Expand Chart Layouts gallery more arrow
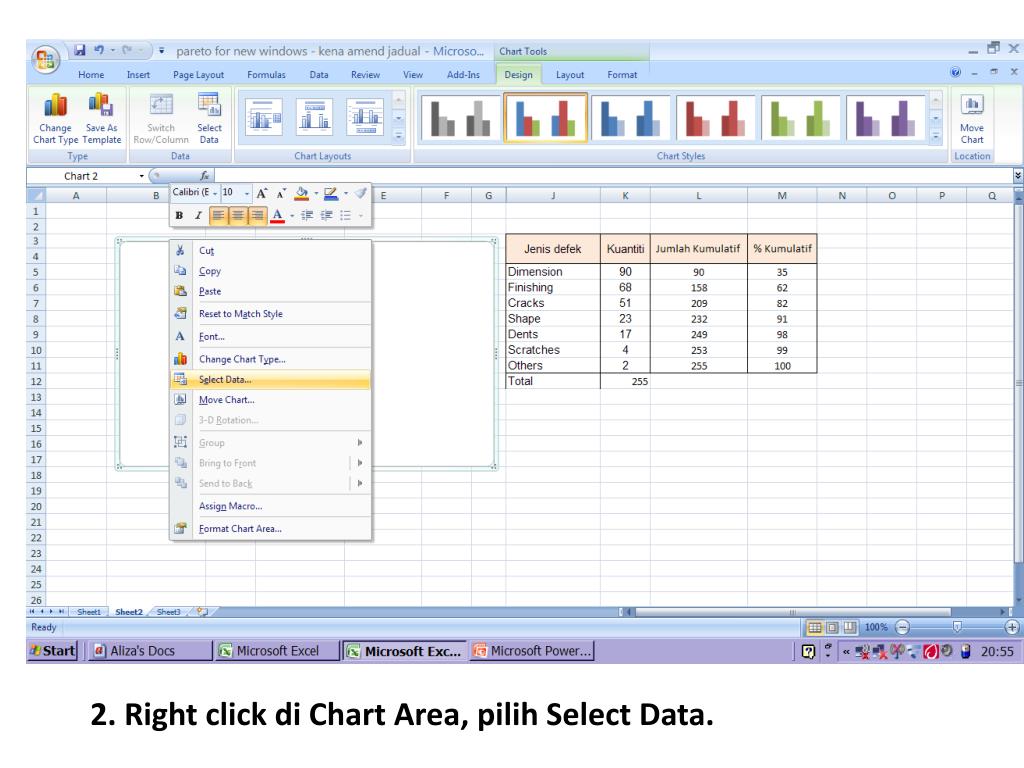The height and width of the screenshot is (768, 1024). coord(398,137)
